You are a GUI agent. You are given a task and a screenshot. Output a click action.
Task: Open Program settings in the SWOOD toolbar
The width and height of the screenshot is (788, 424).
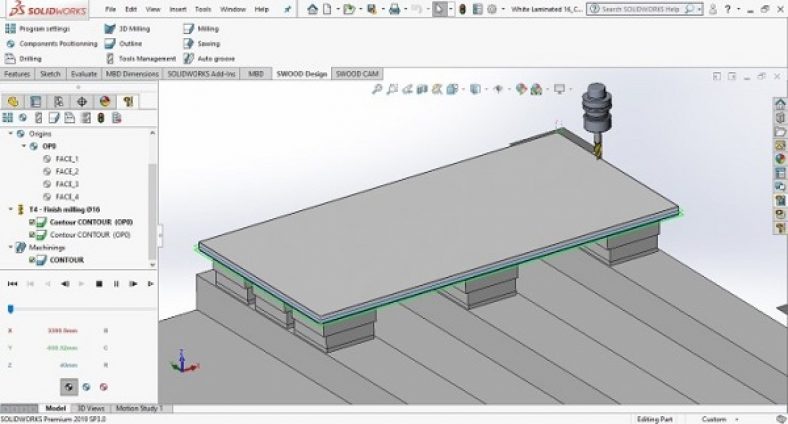click(x=44, y=29)
